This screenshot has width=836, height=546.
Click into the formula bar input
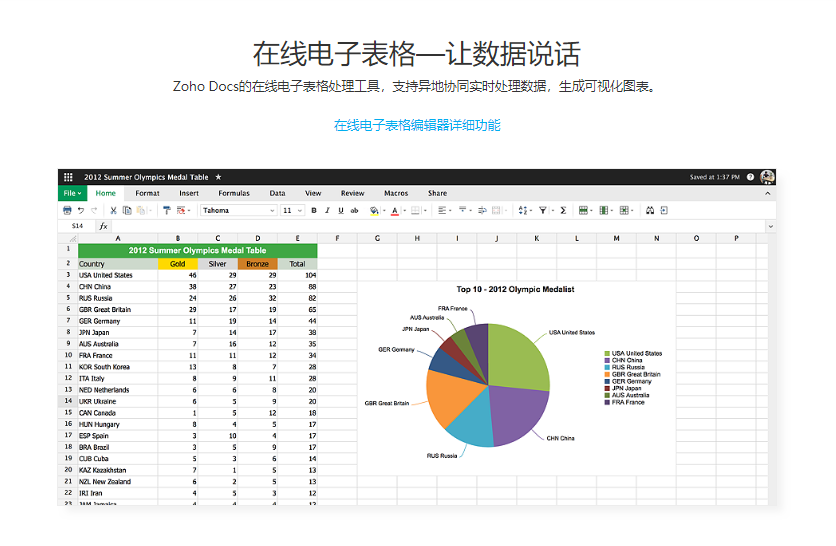(x=437, y=226)
